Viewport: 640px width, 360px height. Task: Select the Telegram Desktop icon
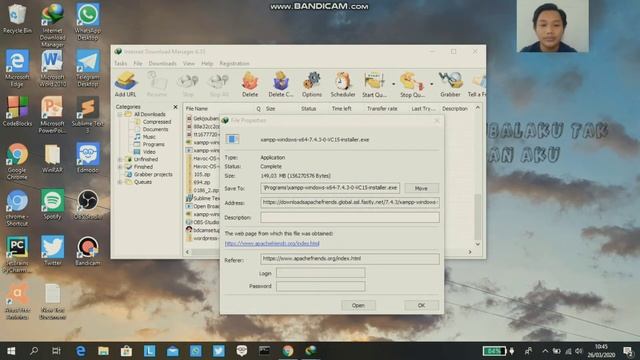(87, 68)
